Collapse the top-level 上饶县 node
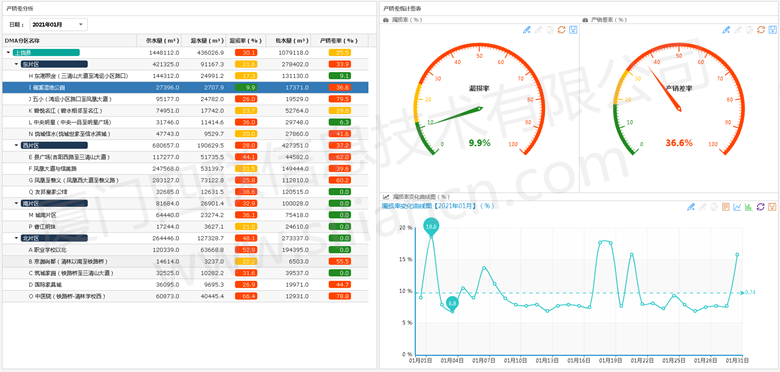 [8, 52]
